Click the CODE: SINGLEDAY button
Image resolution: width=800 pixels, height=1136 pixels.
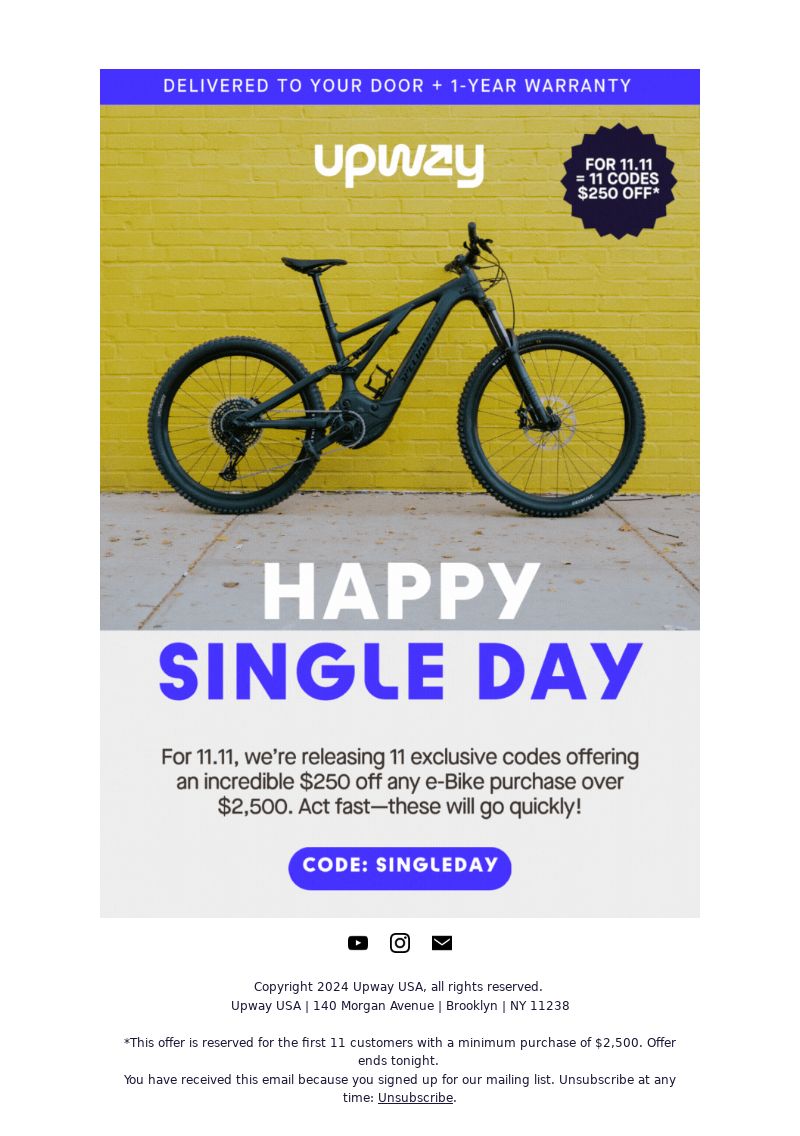click(400, 868)
